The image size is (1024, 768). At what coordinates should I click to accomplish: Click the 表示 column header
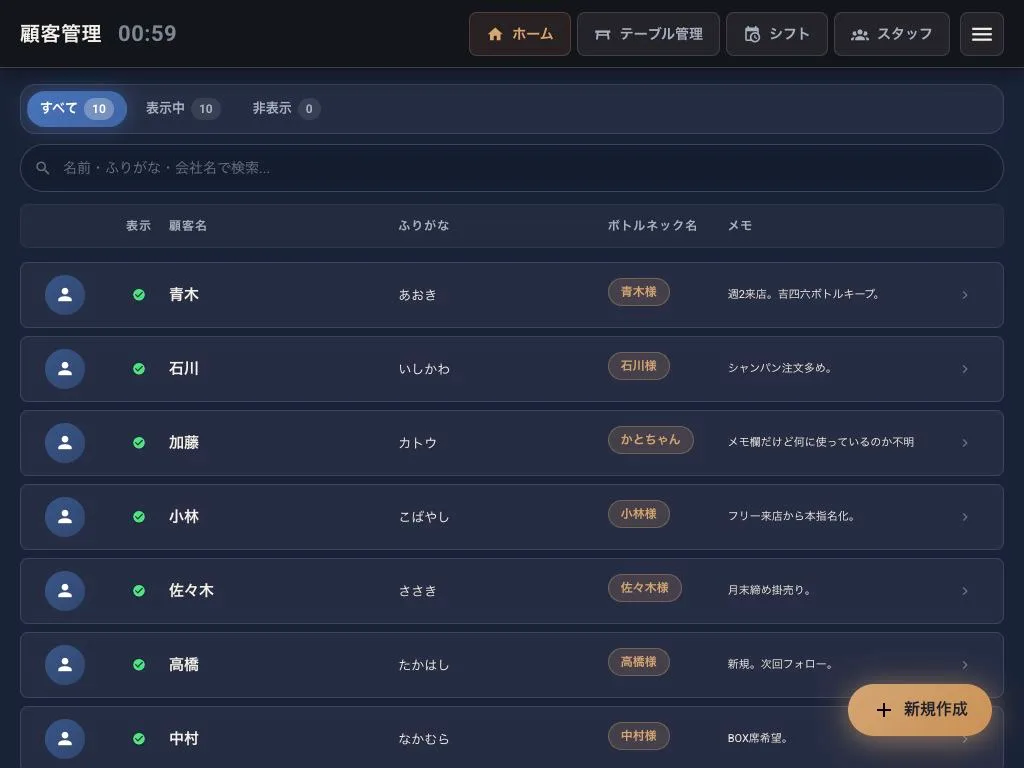pos(138,226)
